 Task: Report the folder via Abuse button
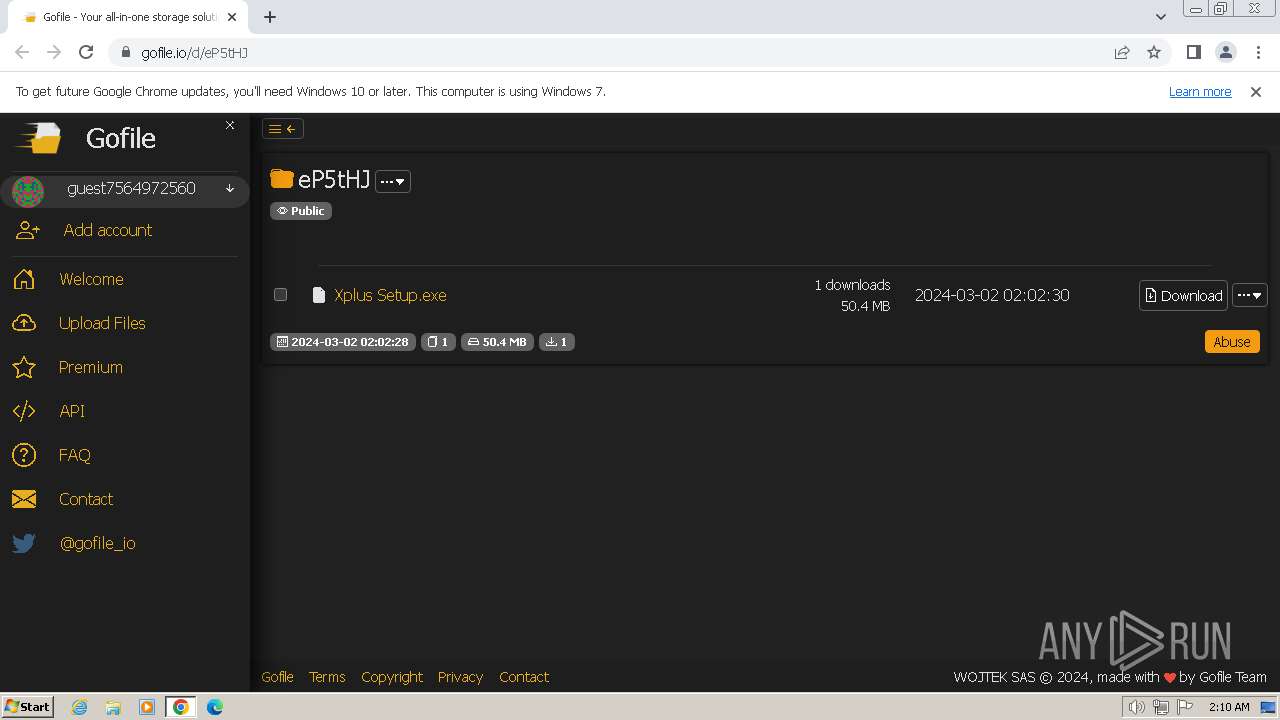pyautogui.click(x=1232, y=341)
